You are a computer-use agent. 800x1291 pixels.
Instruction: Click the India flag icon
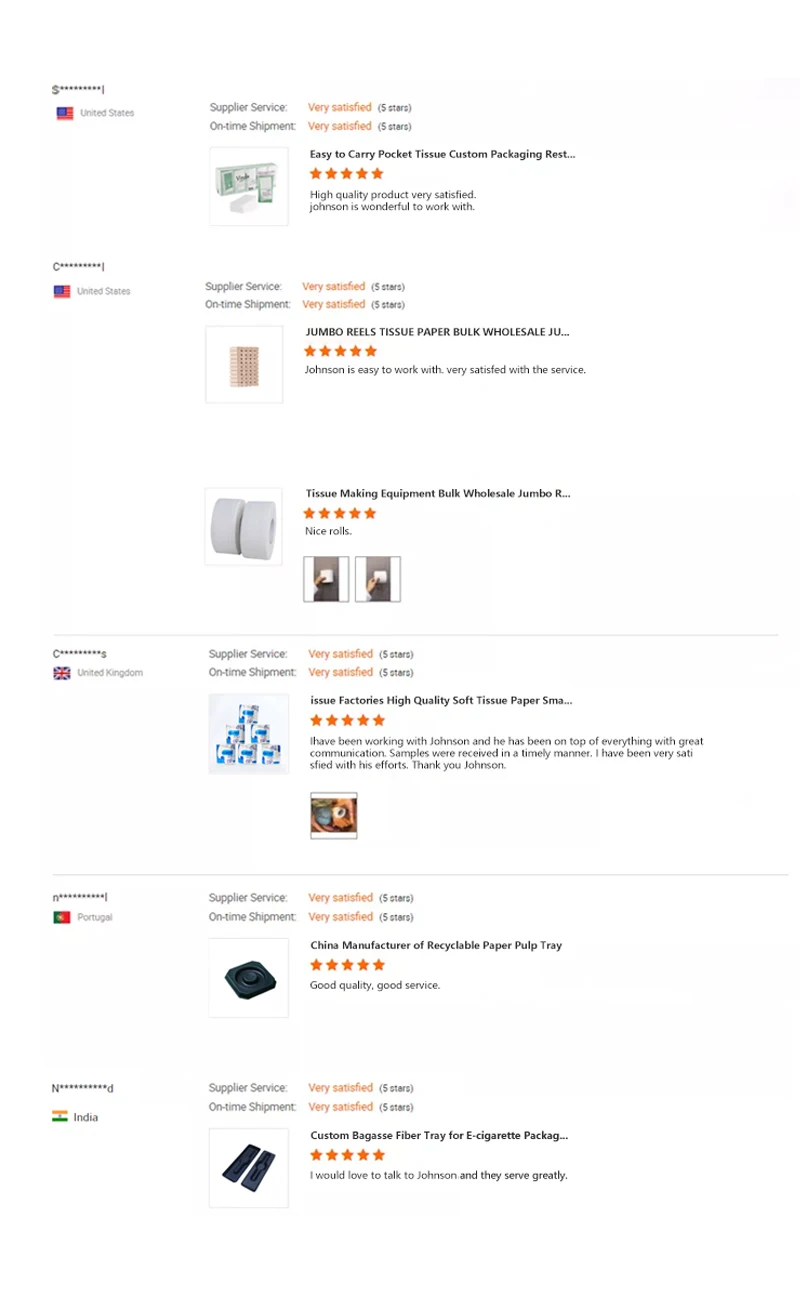60,1116
